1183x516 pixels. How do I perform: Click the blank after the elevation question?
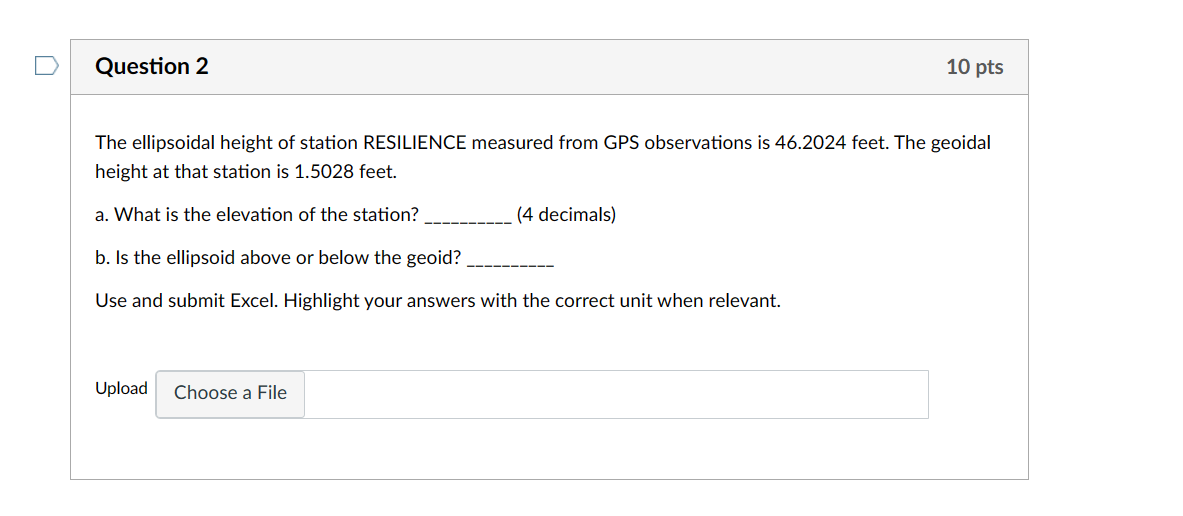pyautogui.click(x=469, y=216)
